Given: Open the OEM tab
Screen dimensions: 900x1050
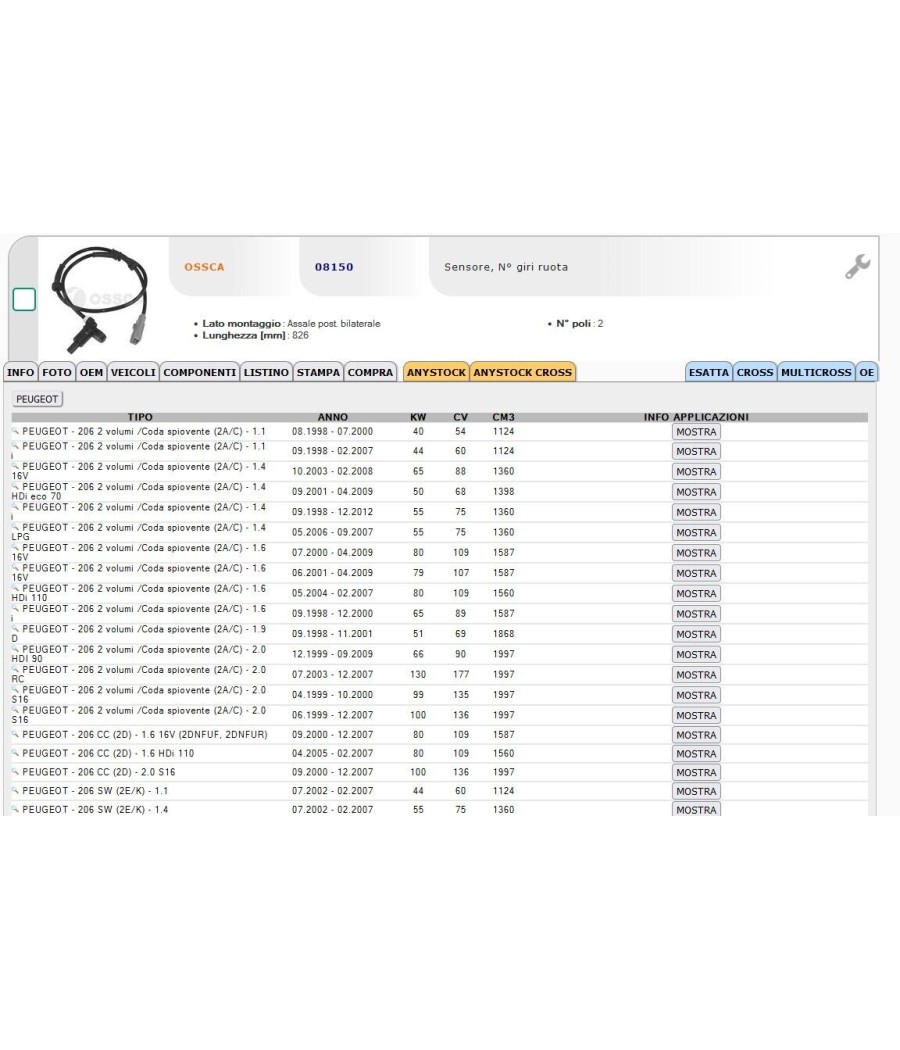Looking at the screenshot, I should click(x=91, y=372).
